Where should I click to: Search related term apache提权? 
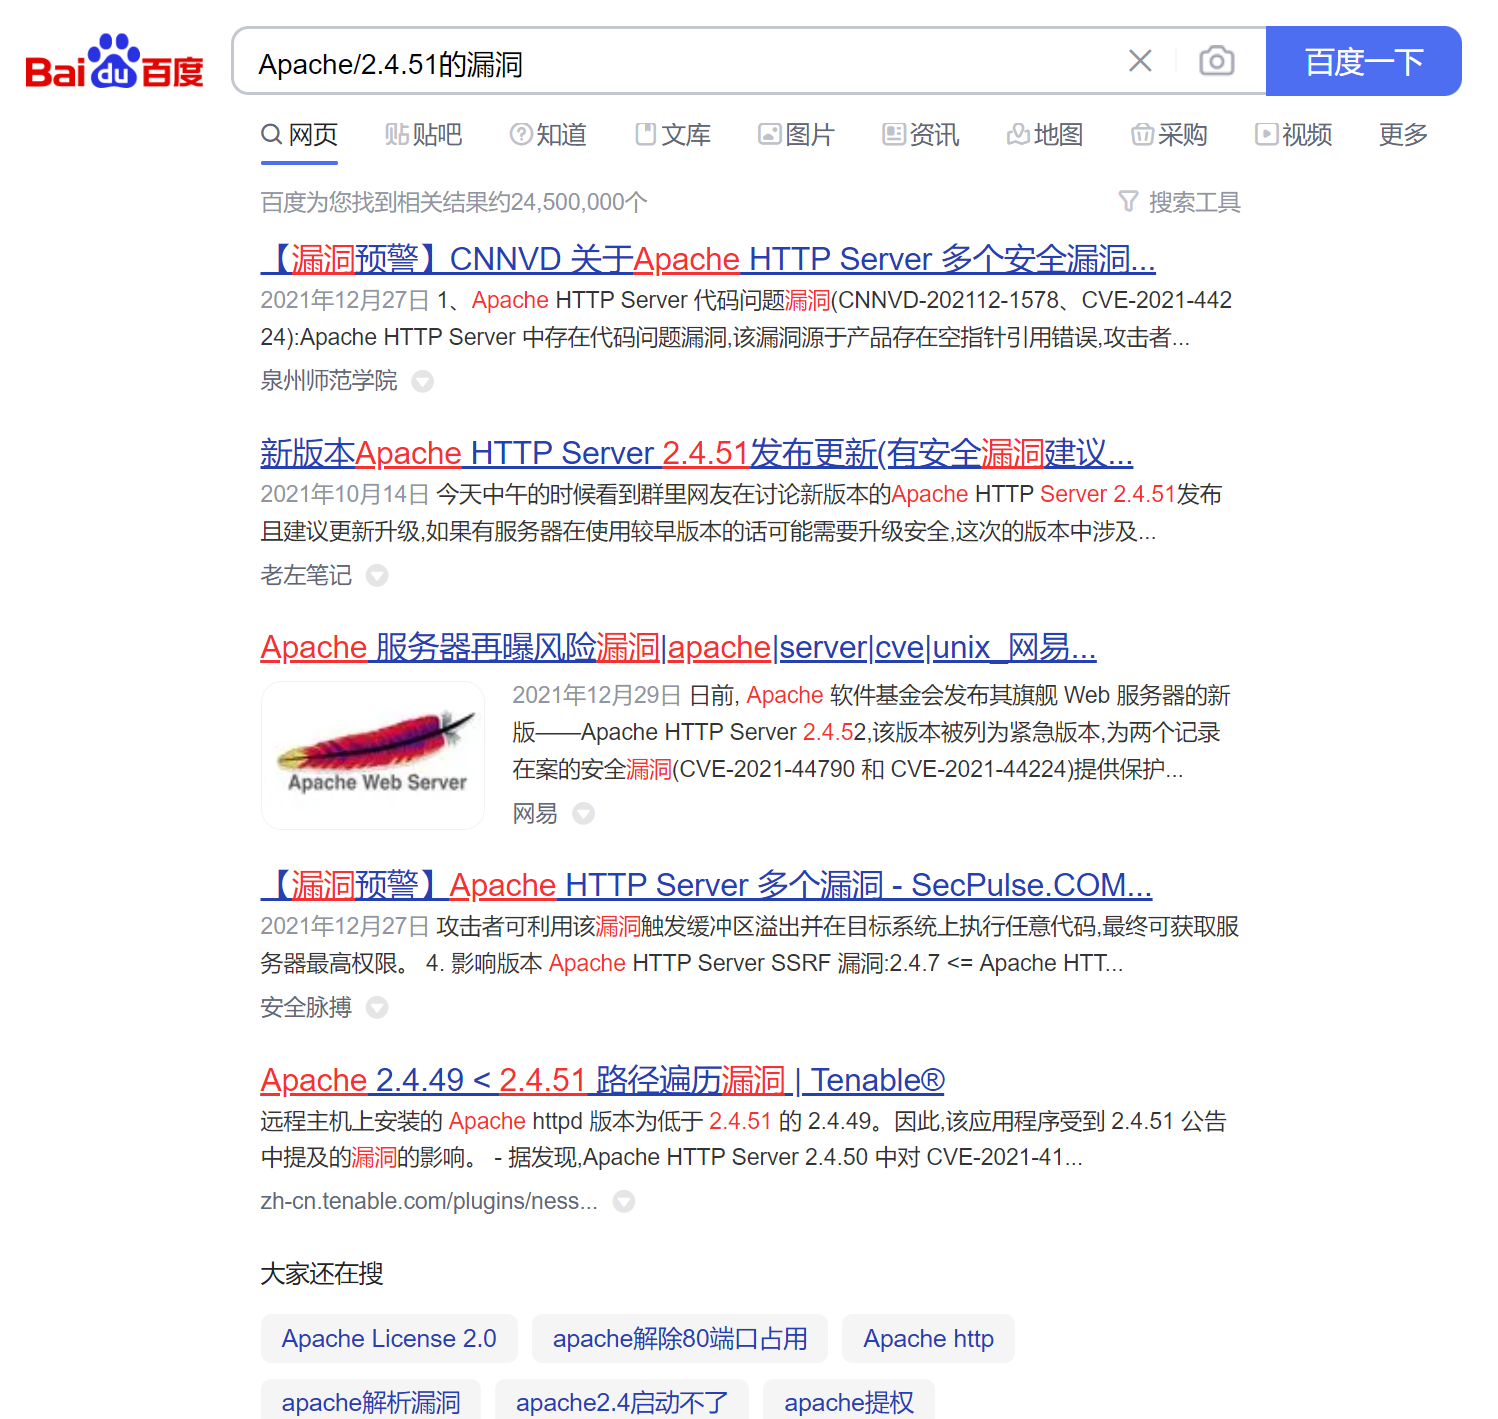[849, 1400]
